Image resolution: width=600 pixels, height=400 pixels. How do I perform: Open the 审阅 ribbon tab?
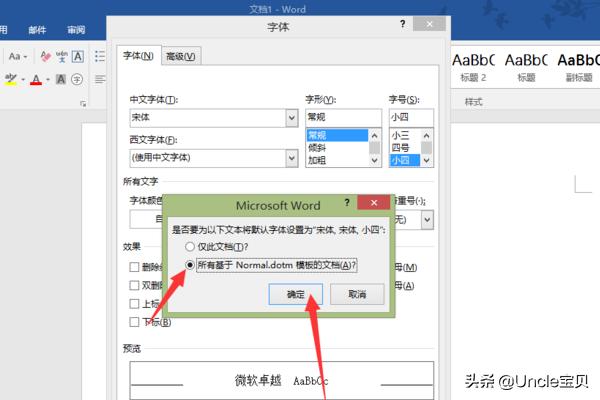pyautogui.click(x=76, y=30)
